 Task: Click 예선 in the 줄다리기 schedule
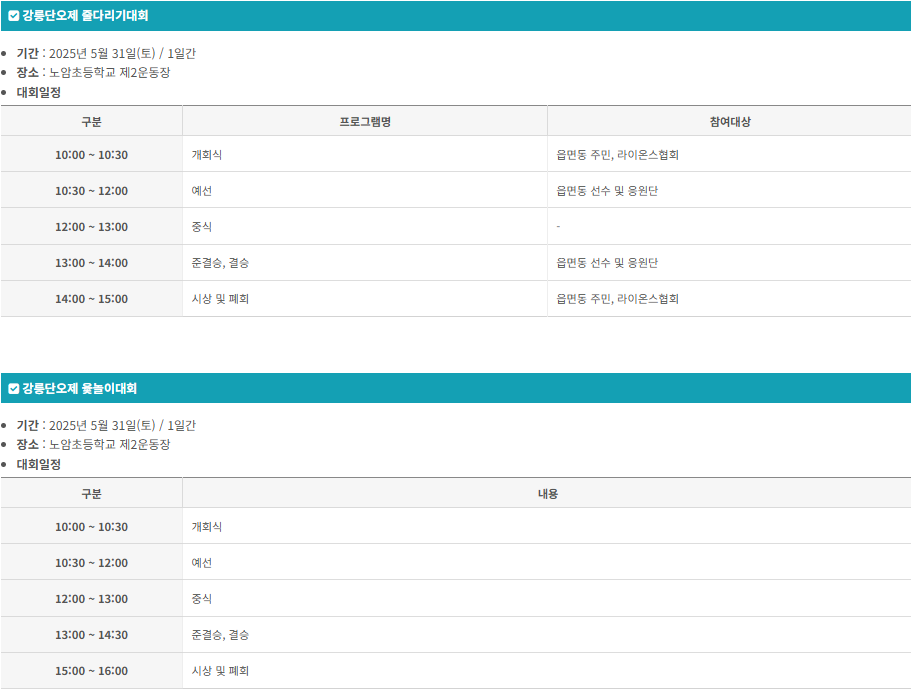[202, 191]
